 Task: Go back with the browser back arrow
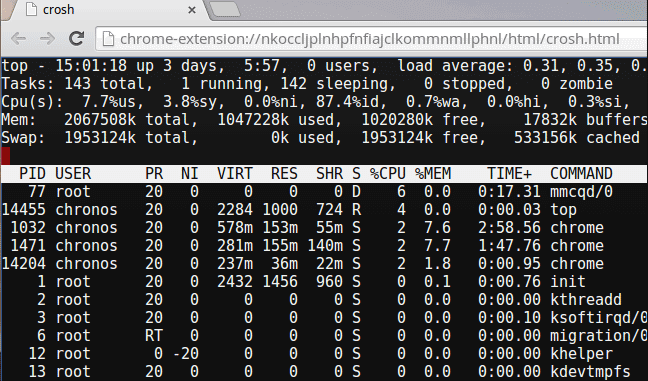(19, 39)
